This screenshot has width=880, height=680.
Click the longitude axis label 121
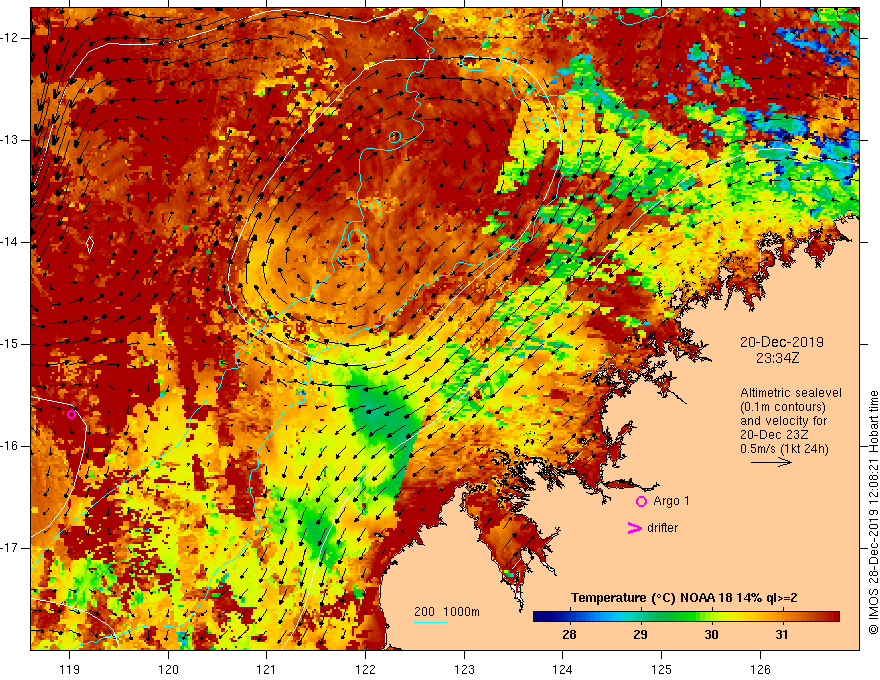click(267, 669)
